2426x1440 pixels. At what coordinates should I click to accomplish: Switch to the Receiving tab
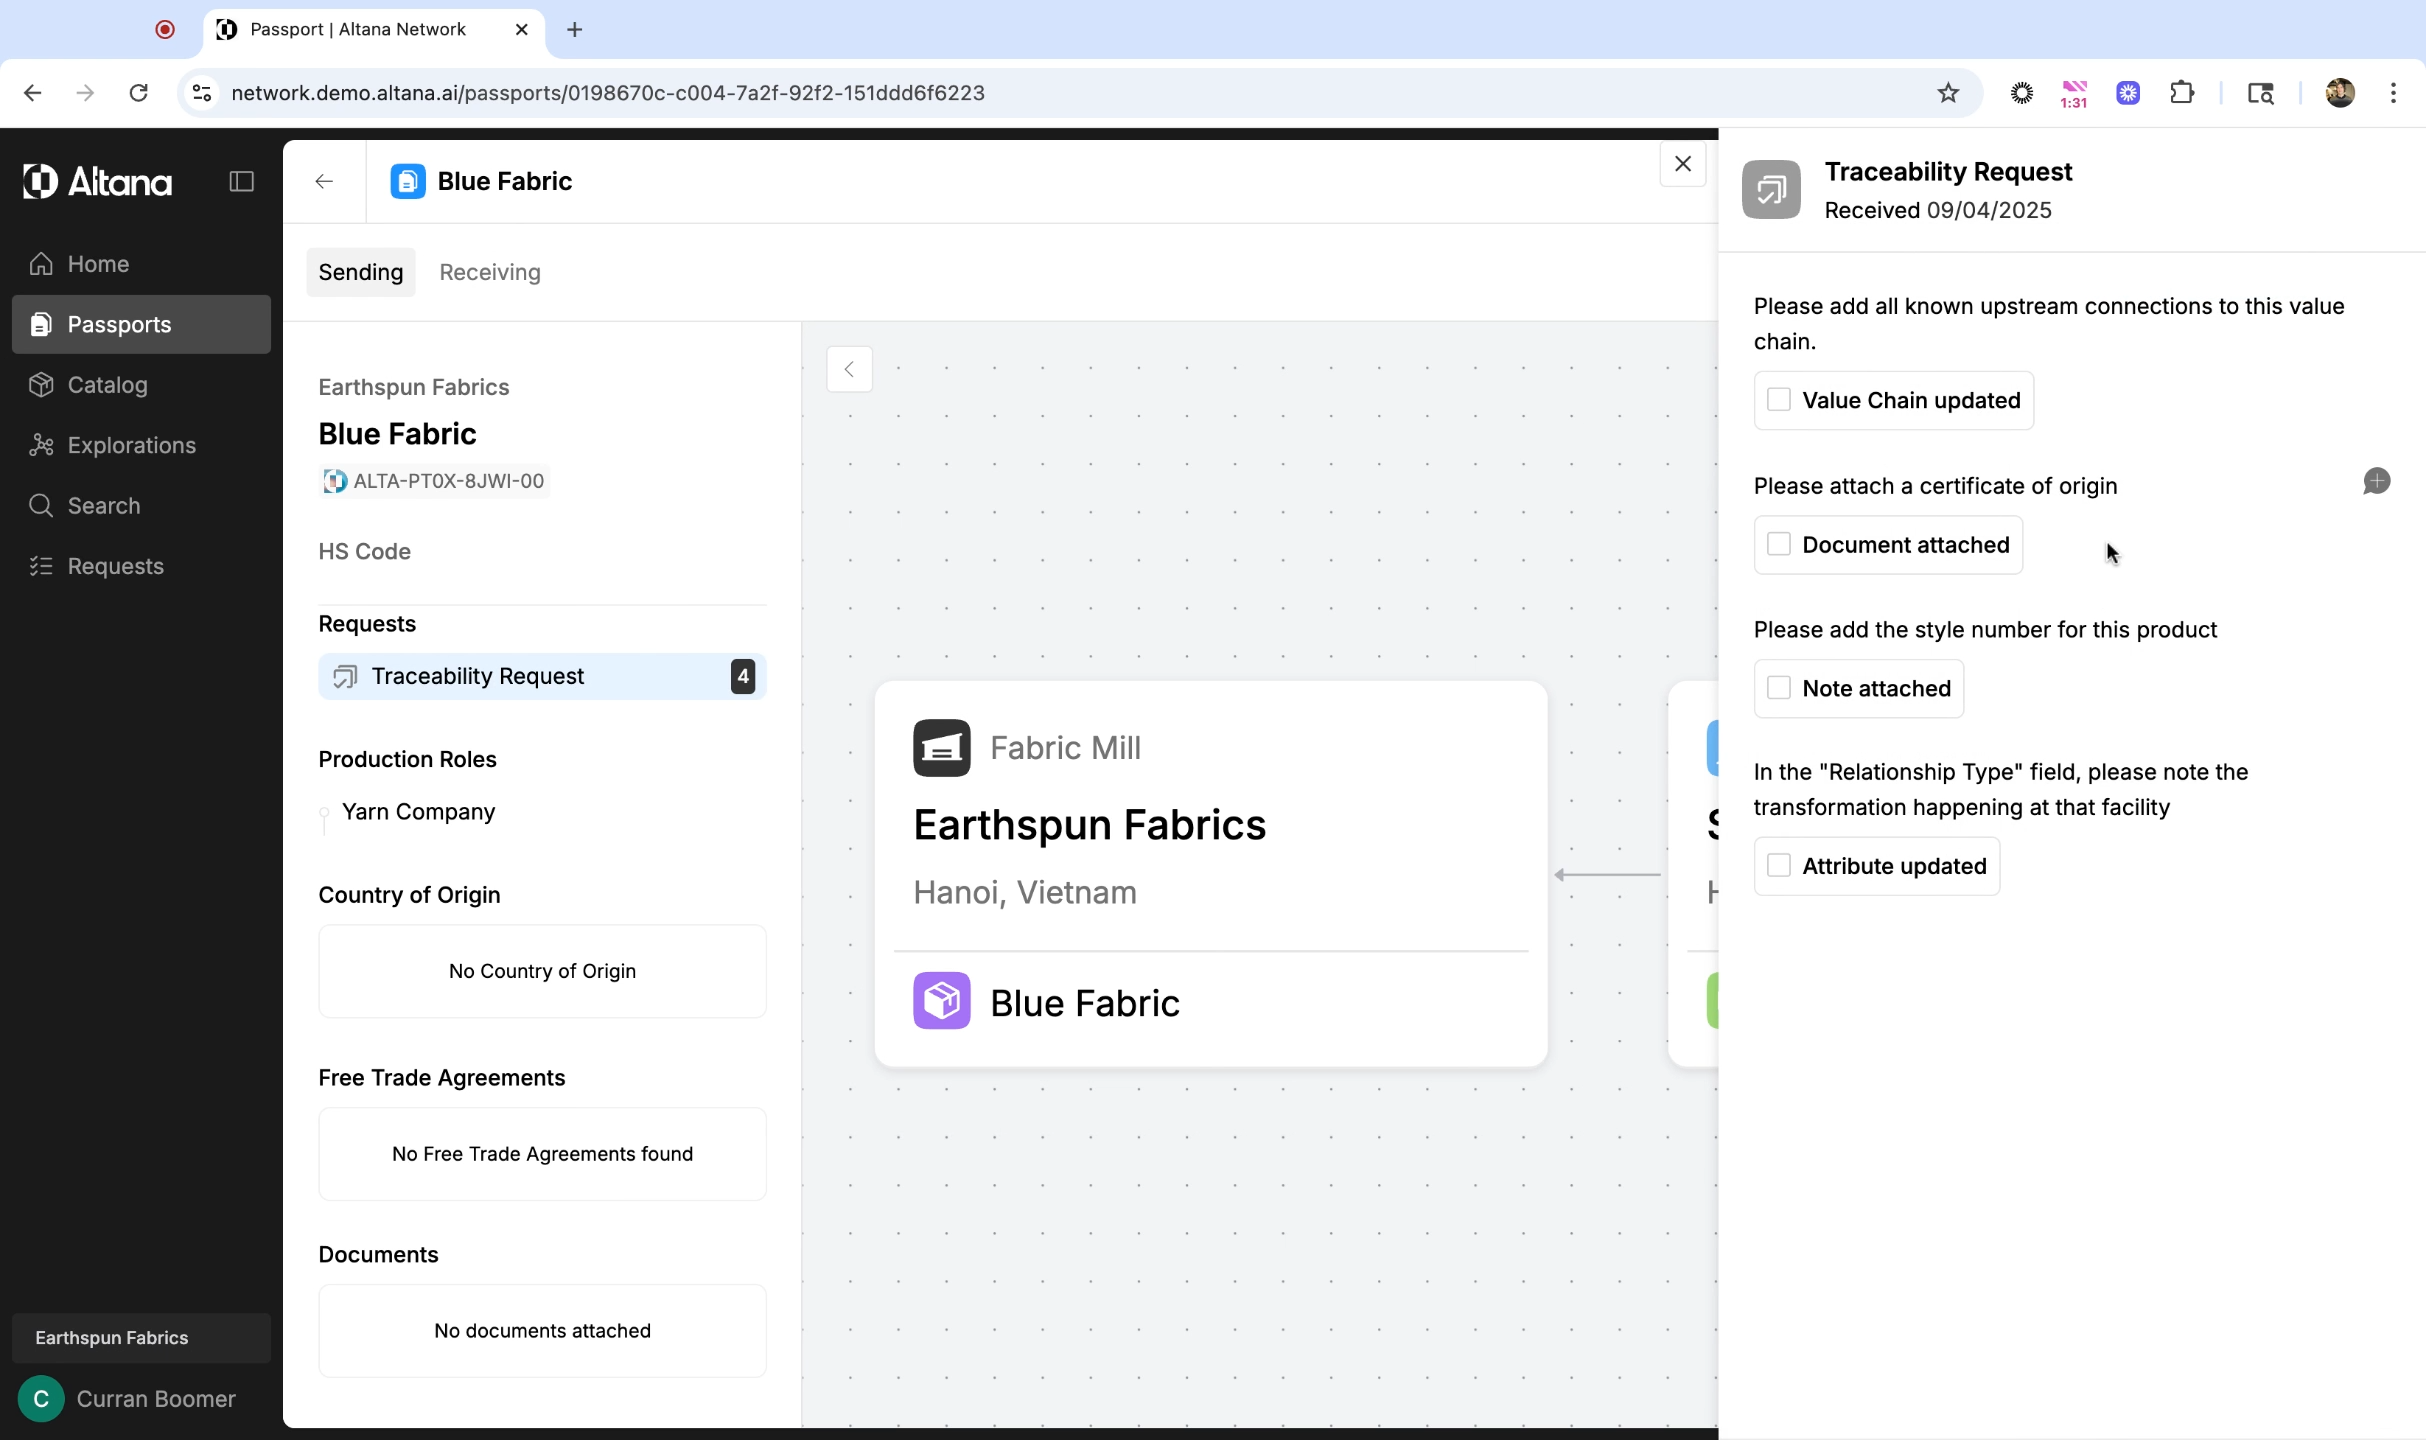[489, 272]
